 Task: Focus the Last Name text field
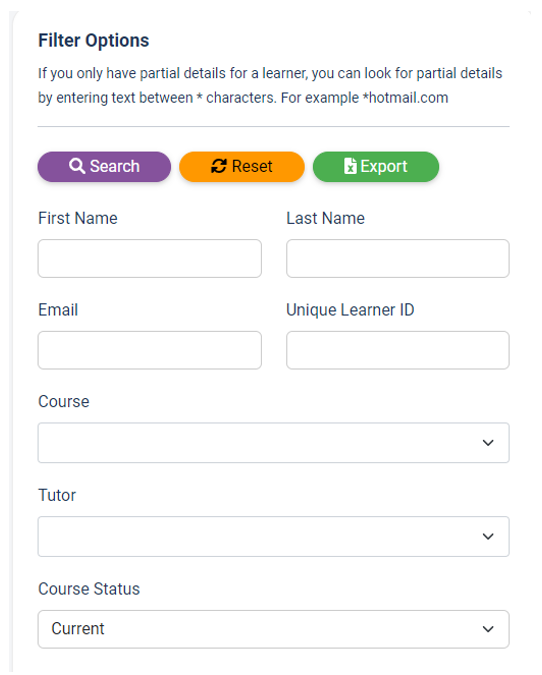click(398, 258)
